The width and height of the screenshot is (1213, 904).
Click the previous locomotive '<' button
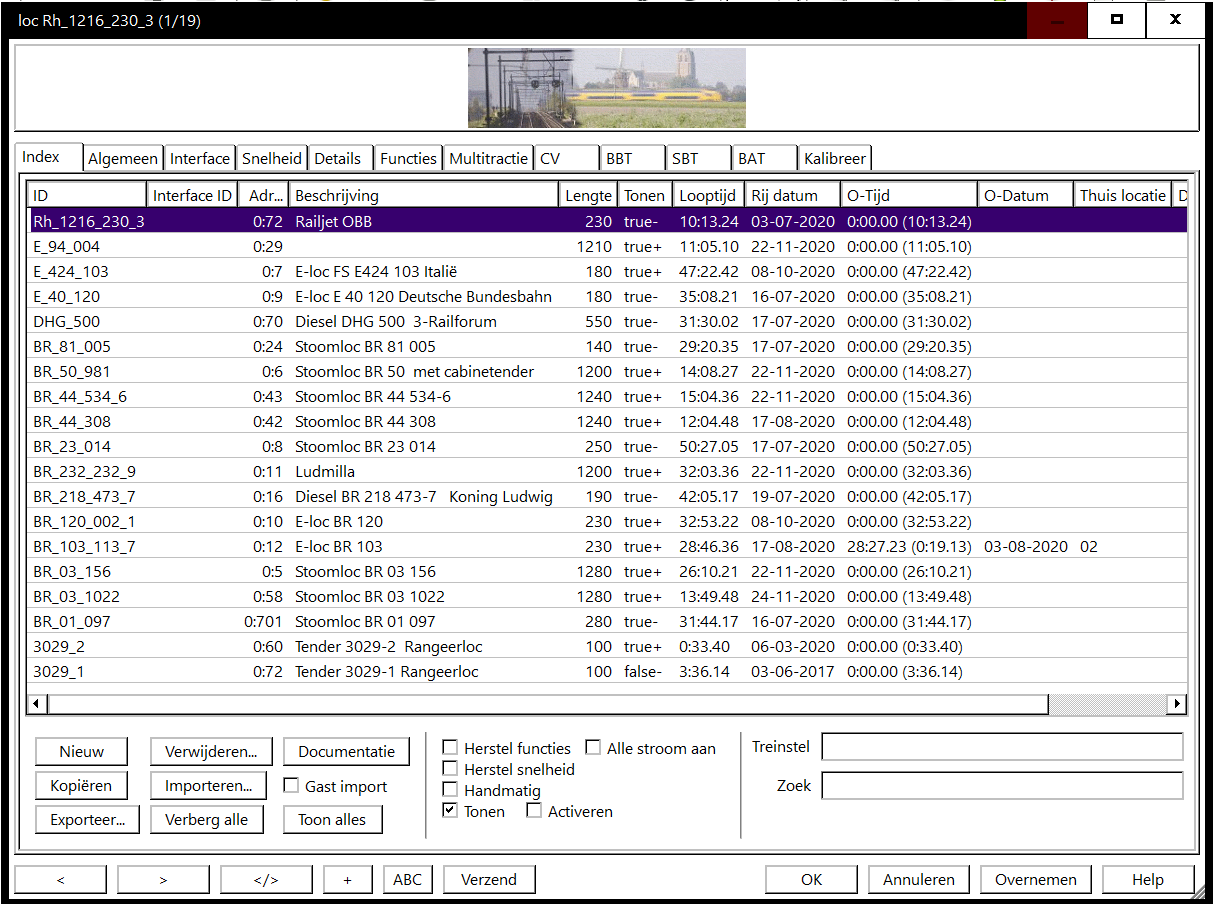pos(61,880)
